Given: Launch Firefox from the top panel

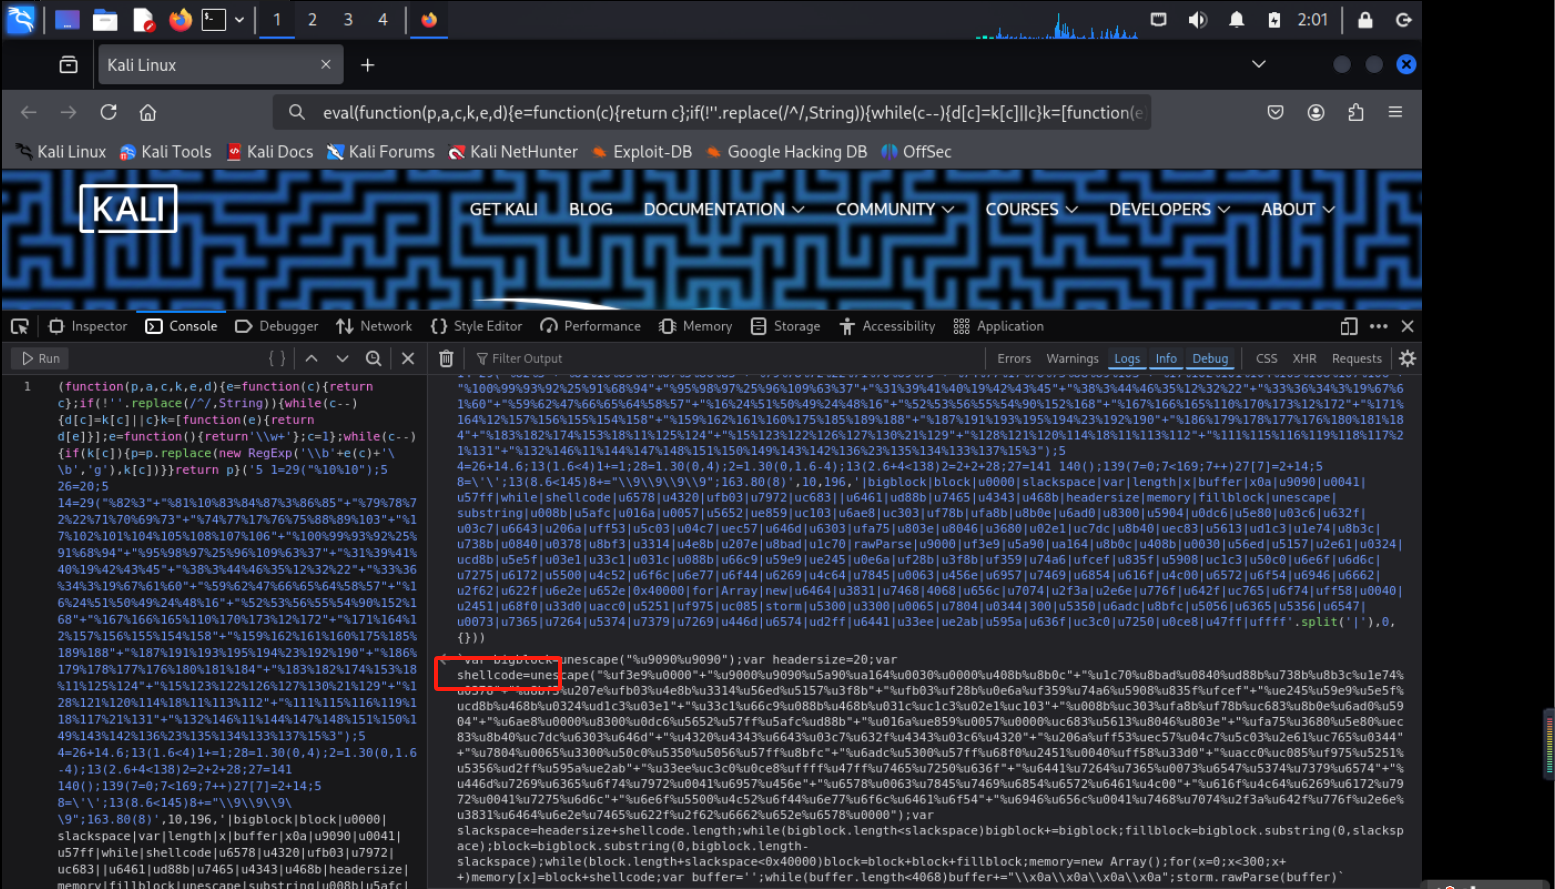Looking at the screenshot, I should 180,19.
